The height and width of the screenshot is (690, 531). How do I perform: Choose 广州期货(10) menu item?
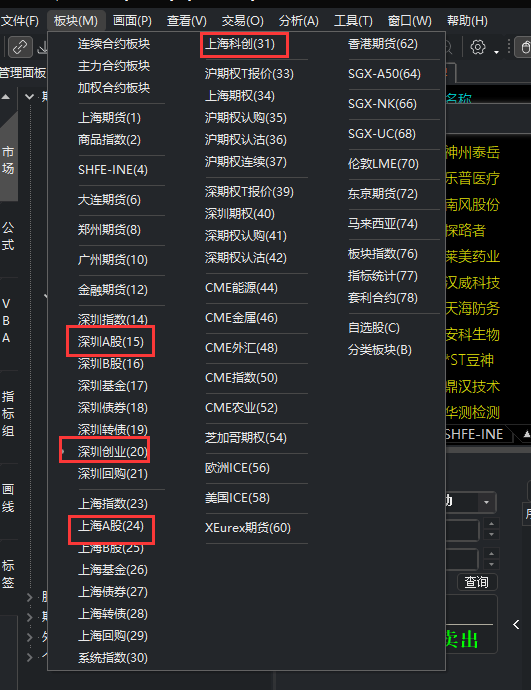(x=113, y=259)
